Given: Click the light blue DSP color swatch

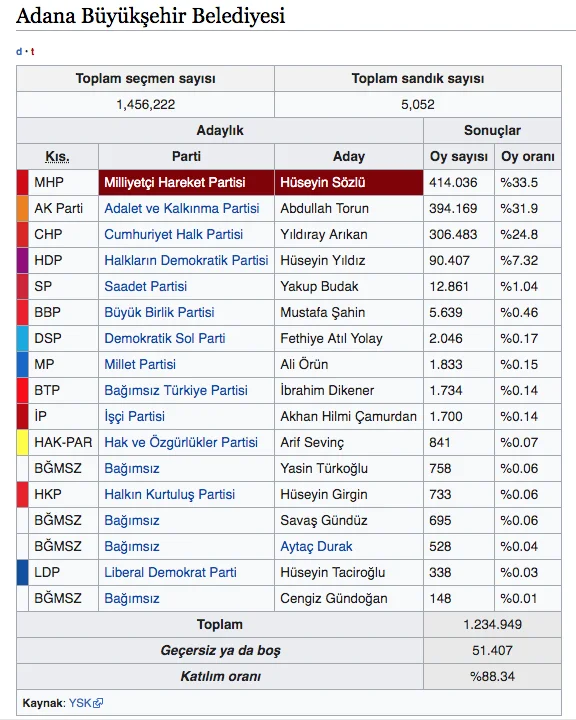Looking at the screenshot, I should [x=23, y=338].
